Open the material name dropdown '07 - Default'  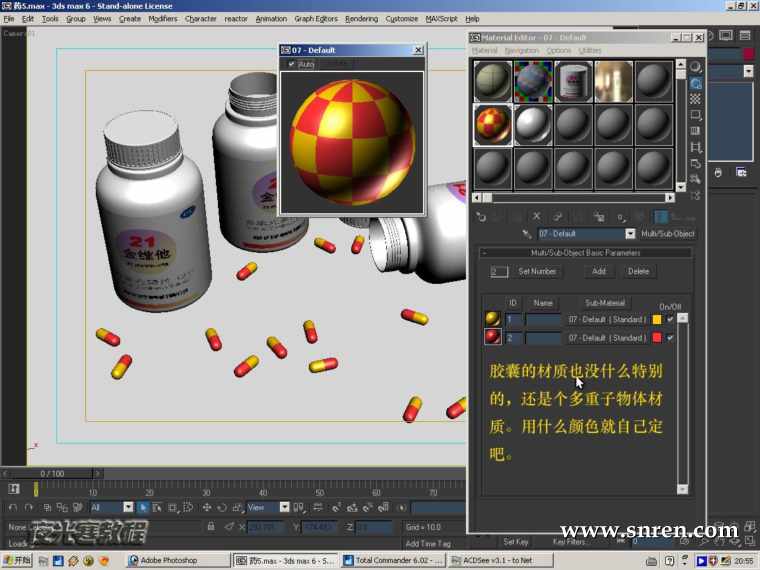630,234
